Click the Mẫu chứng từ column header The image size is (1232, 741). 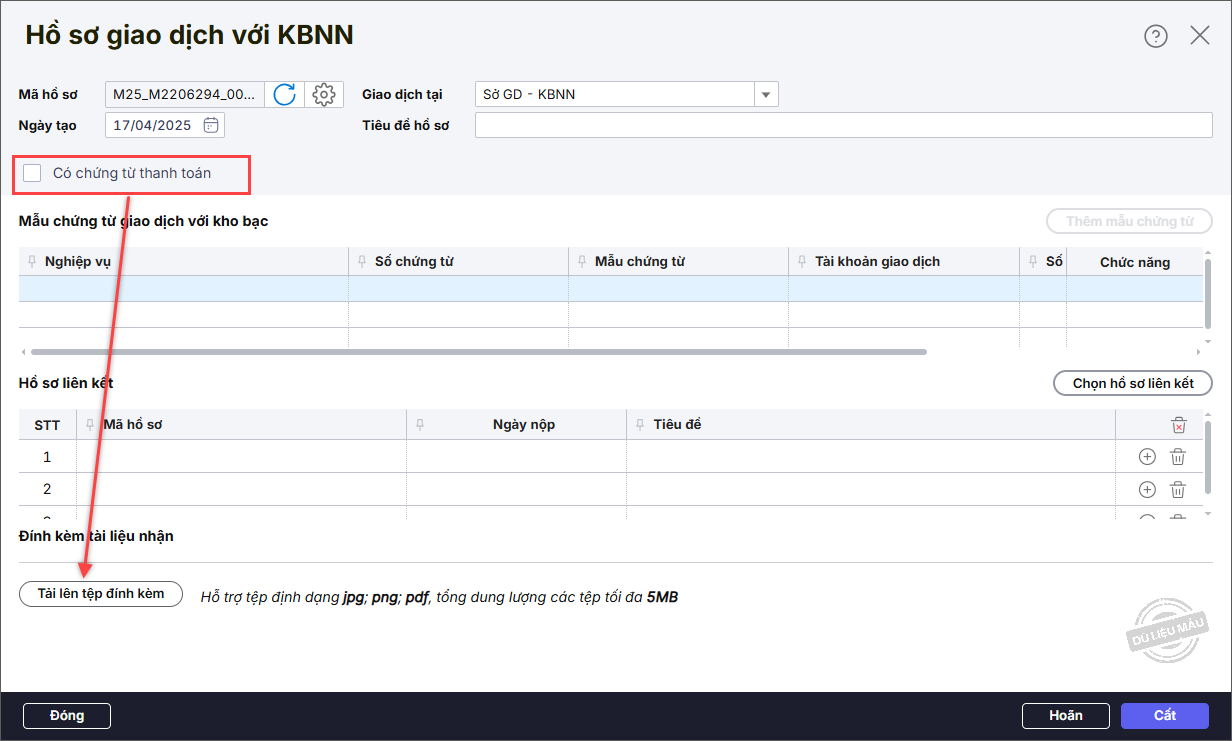click(x=640, y=262)
